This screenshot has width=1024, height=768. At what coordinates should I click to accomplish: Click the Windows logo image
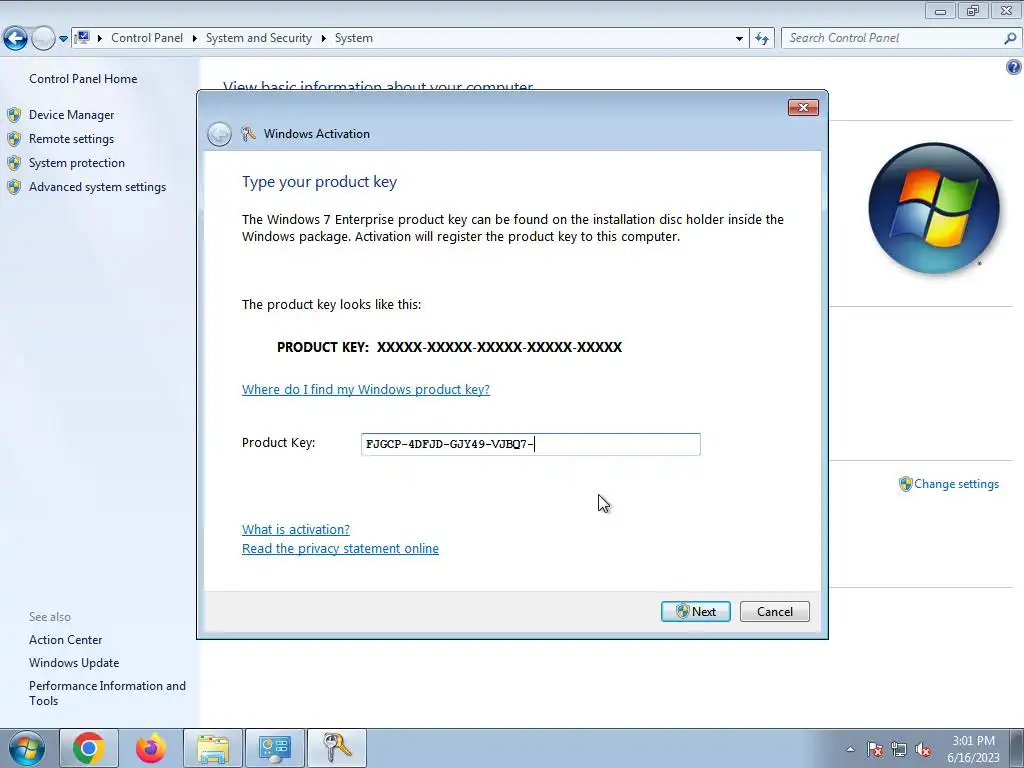[x=933, y=208]
